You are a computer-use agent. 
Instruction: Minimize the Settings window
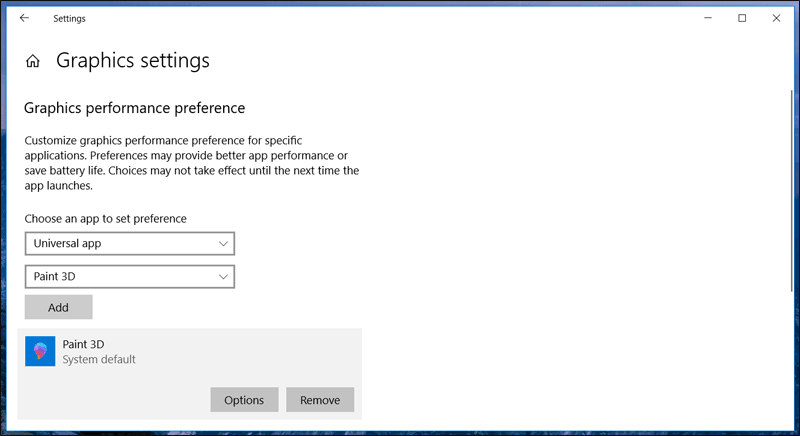coord(708,18)
